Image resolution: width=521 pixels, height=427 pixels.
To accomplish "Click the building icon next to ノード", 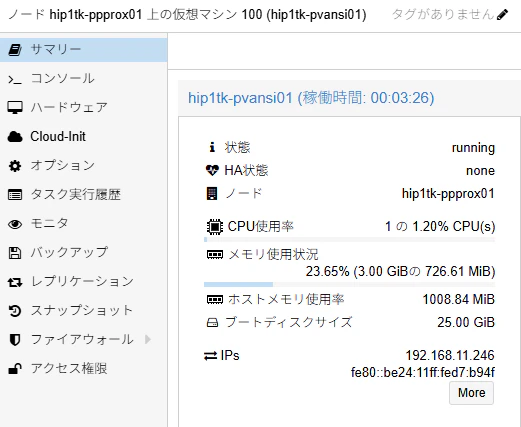I will click(x=212, y=194).
